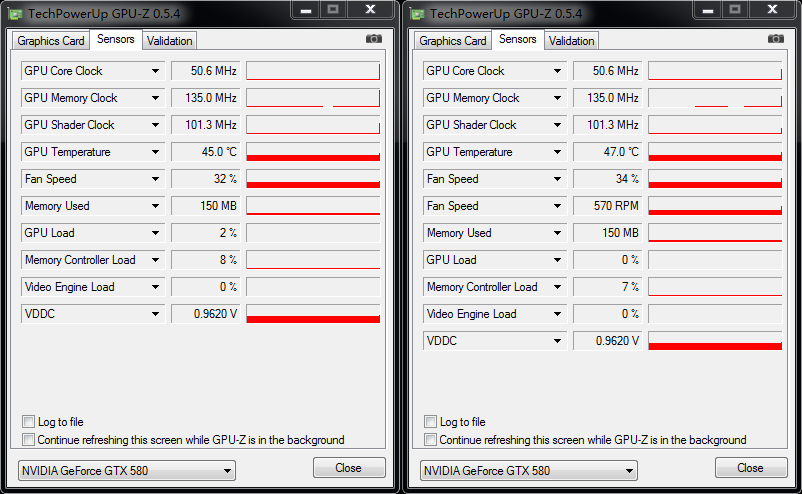Click 50.6 MHz value in left window
The width and height of the screenshot is (802, 494).
(x=206, y=71)
